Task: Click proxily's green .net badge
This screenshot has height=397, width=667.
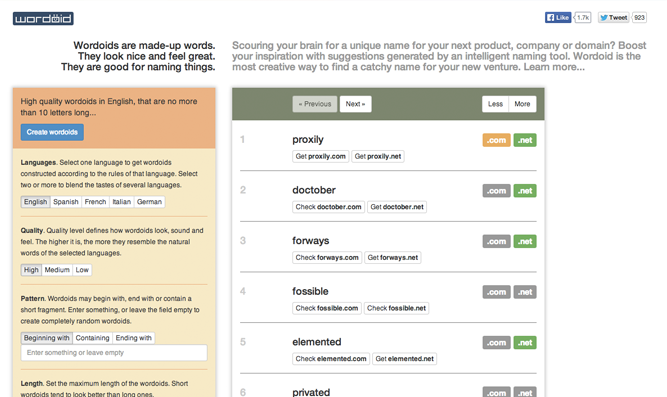Action: pos(525,140)
